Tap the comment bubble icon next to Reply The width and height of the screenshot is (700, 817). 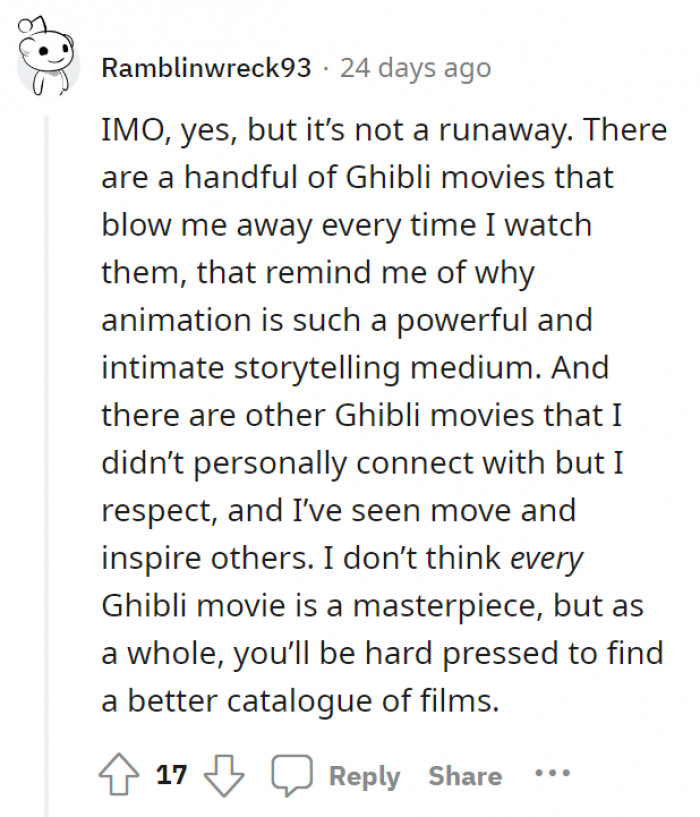click(x=290, y=773)
